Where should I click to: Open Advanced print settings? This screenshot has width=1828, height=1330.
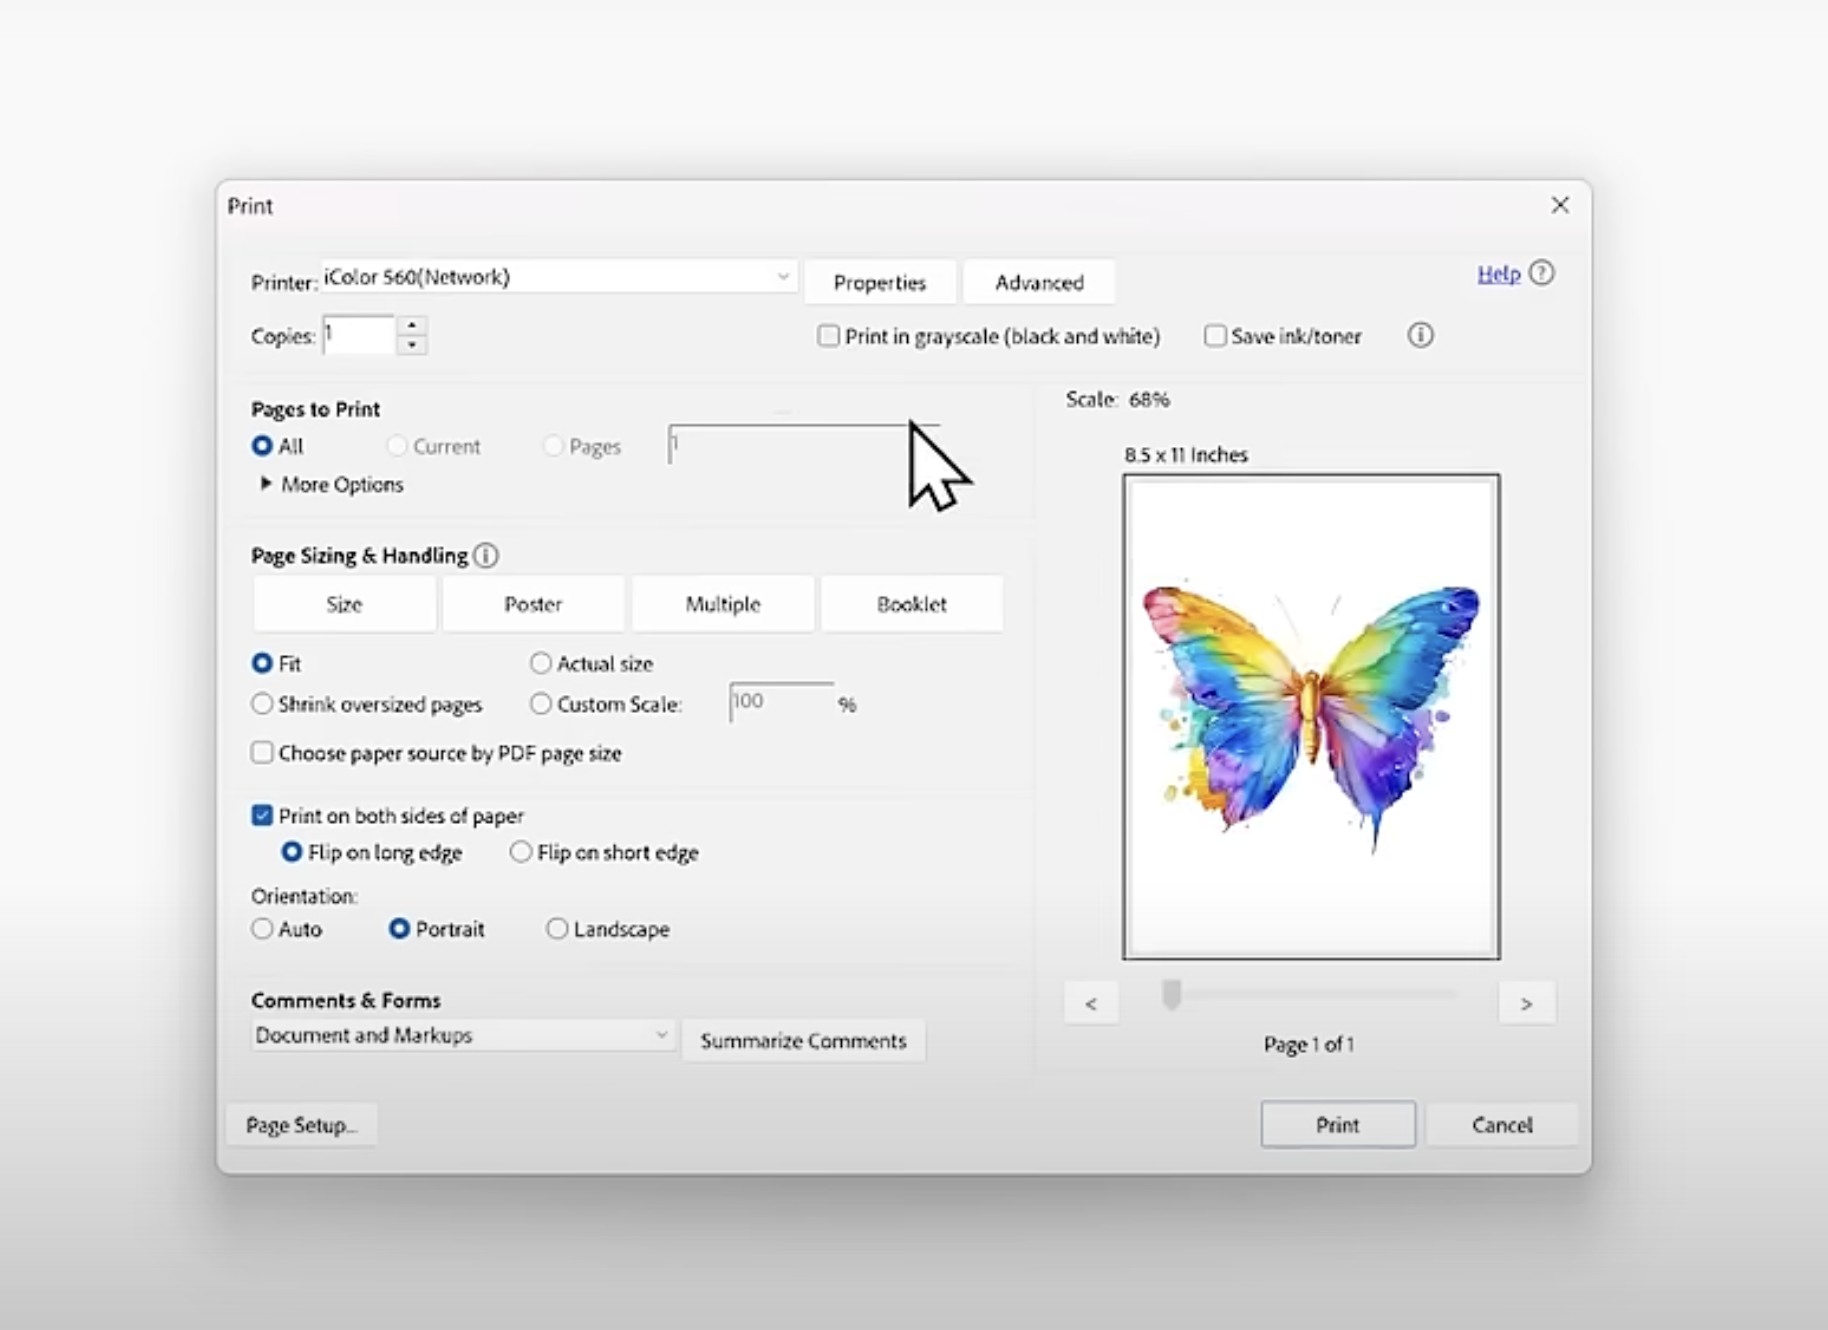[x=1039, y=282]
